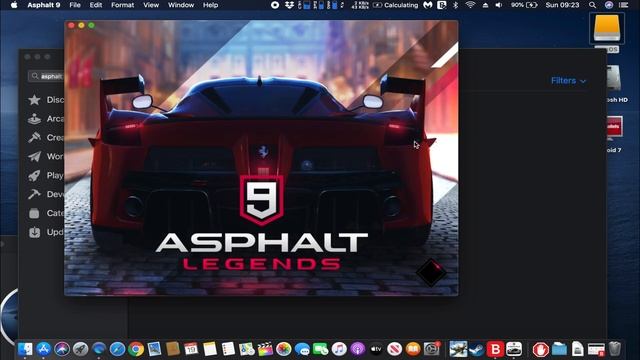Open Dropbox menu bar icon

289,5
